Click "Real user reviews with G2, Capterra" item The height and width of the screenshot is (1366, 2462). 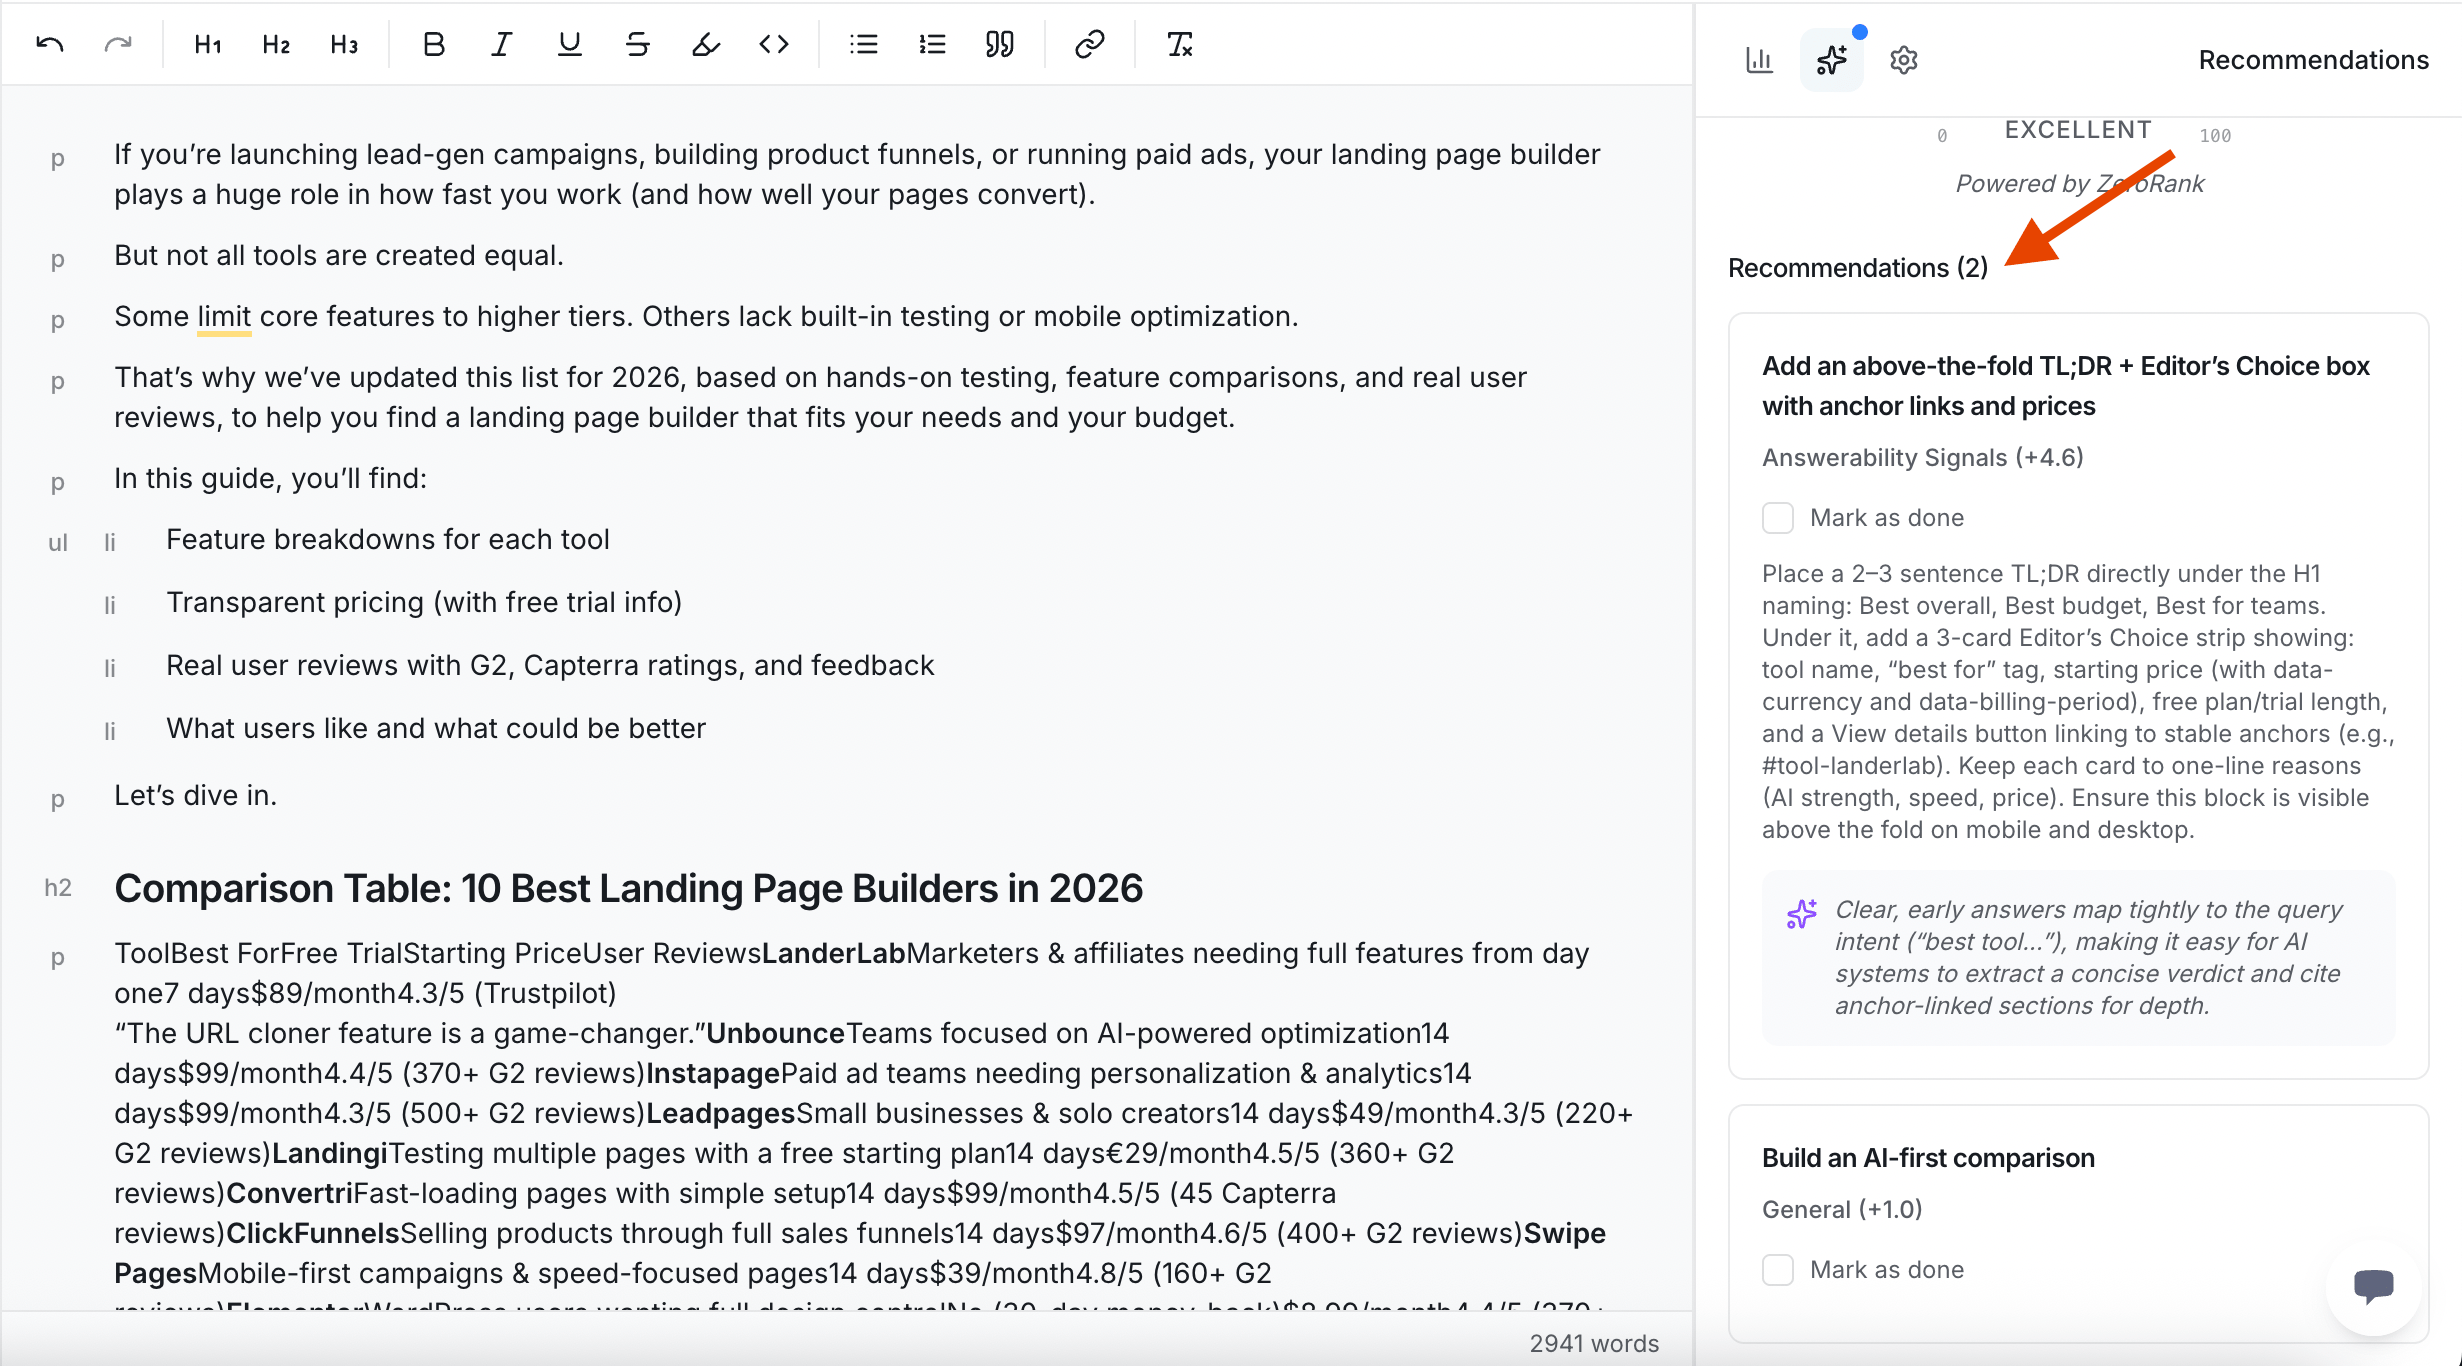coord(550,666)
